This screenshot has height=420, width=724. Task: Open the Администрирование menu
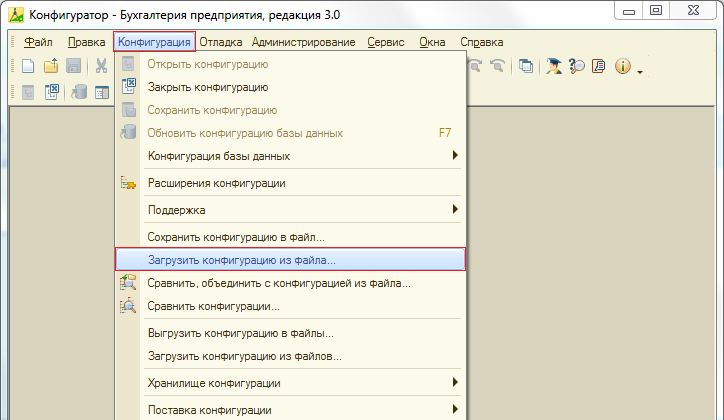303,42
